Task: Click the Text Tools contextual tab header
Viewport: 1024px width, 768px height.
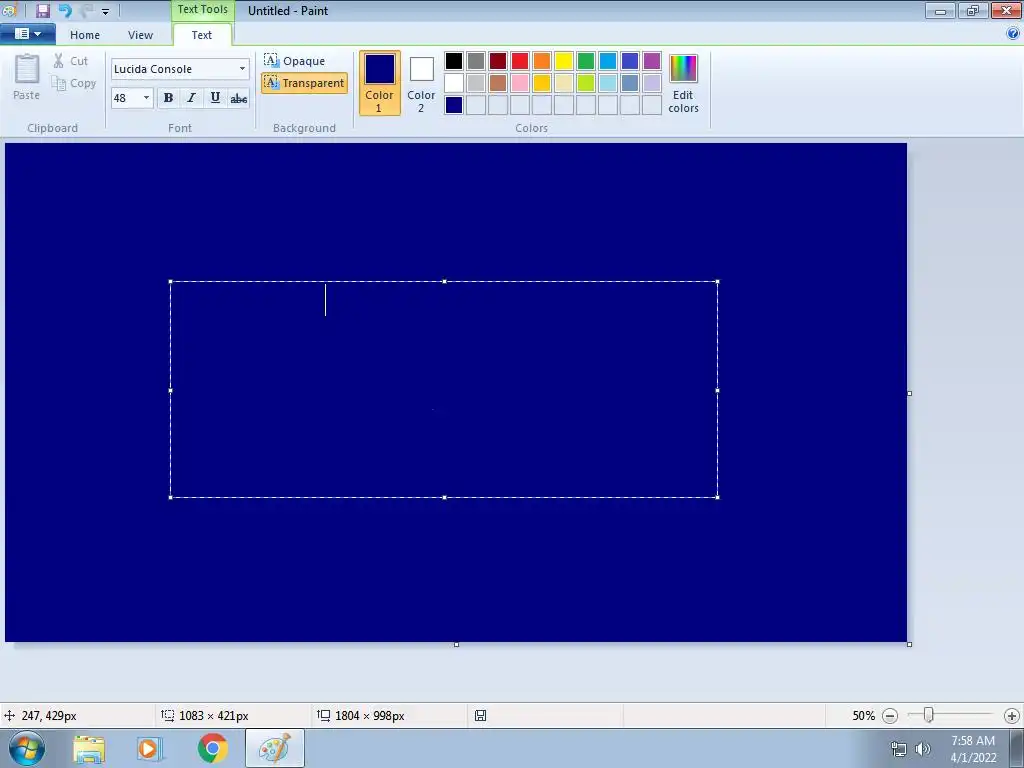Action: (x=203, y=10)
